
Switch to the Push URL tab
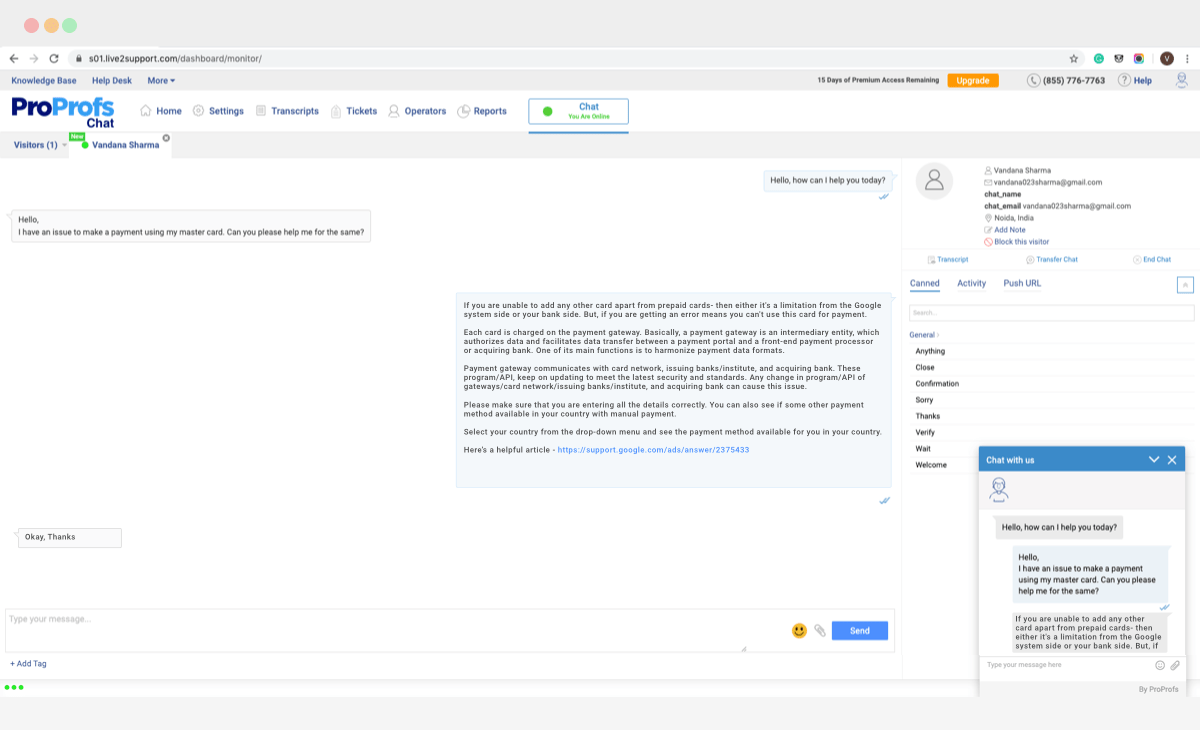[x=1022, y=284]
